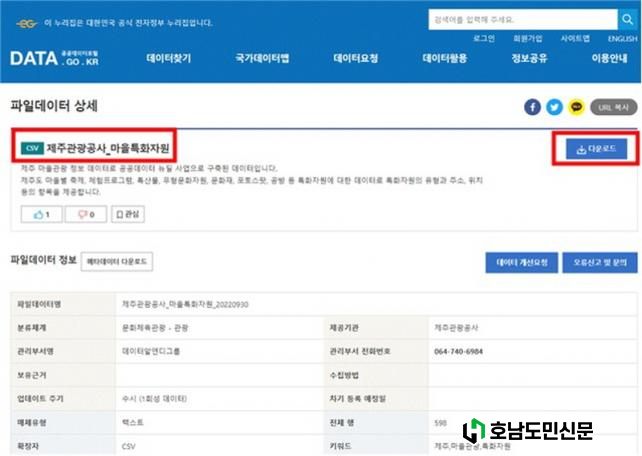Click the 데이터 개선요청 button
Viewport: 642px width, 456px height.
pyautogui.click(x=522, y=262)
